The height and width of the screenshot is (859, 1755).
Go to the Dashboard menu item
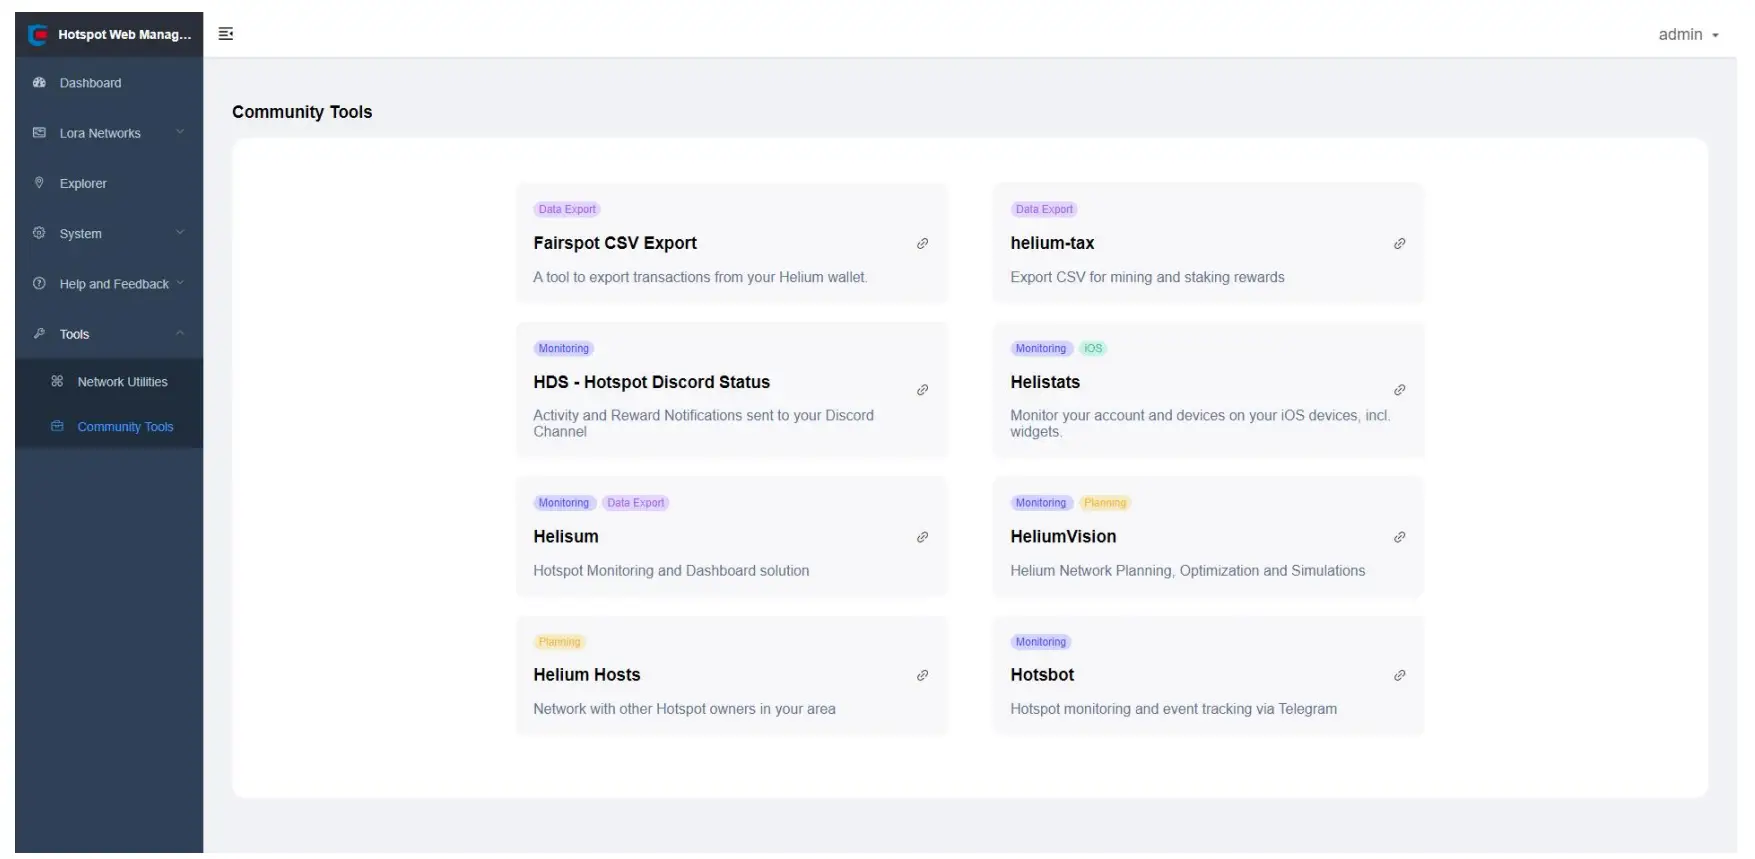109,83
